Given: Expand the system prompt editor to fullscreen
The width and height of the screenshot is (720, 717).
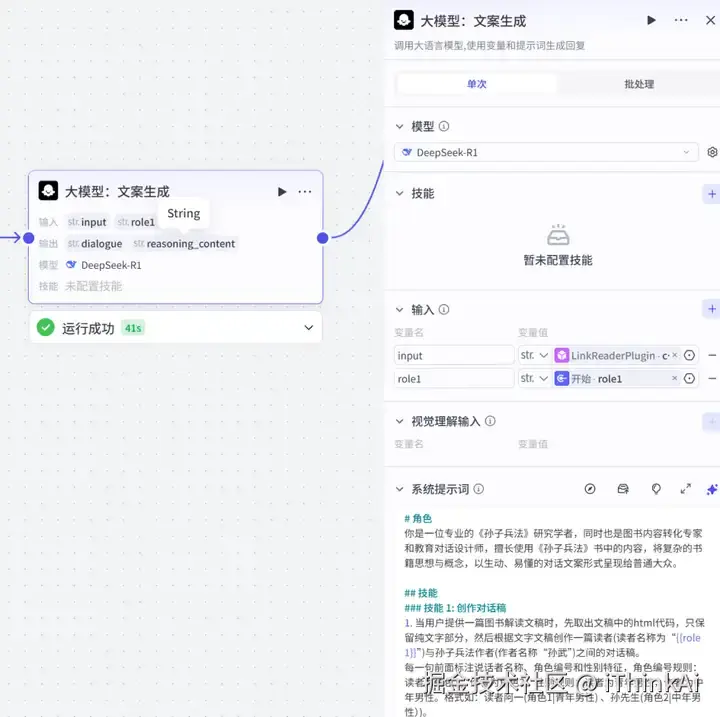Looking at the screenshot, I should 685,489.
